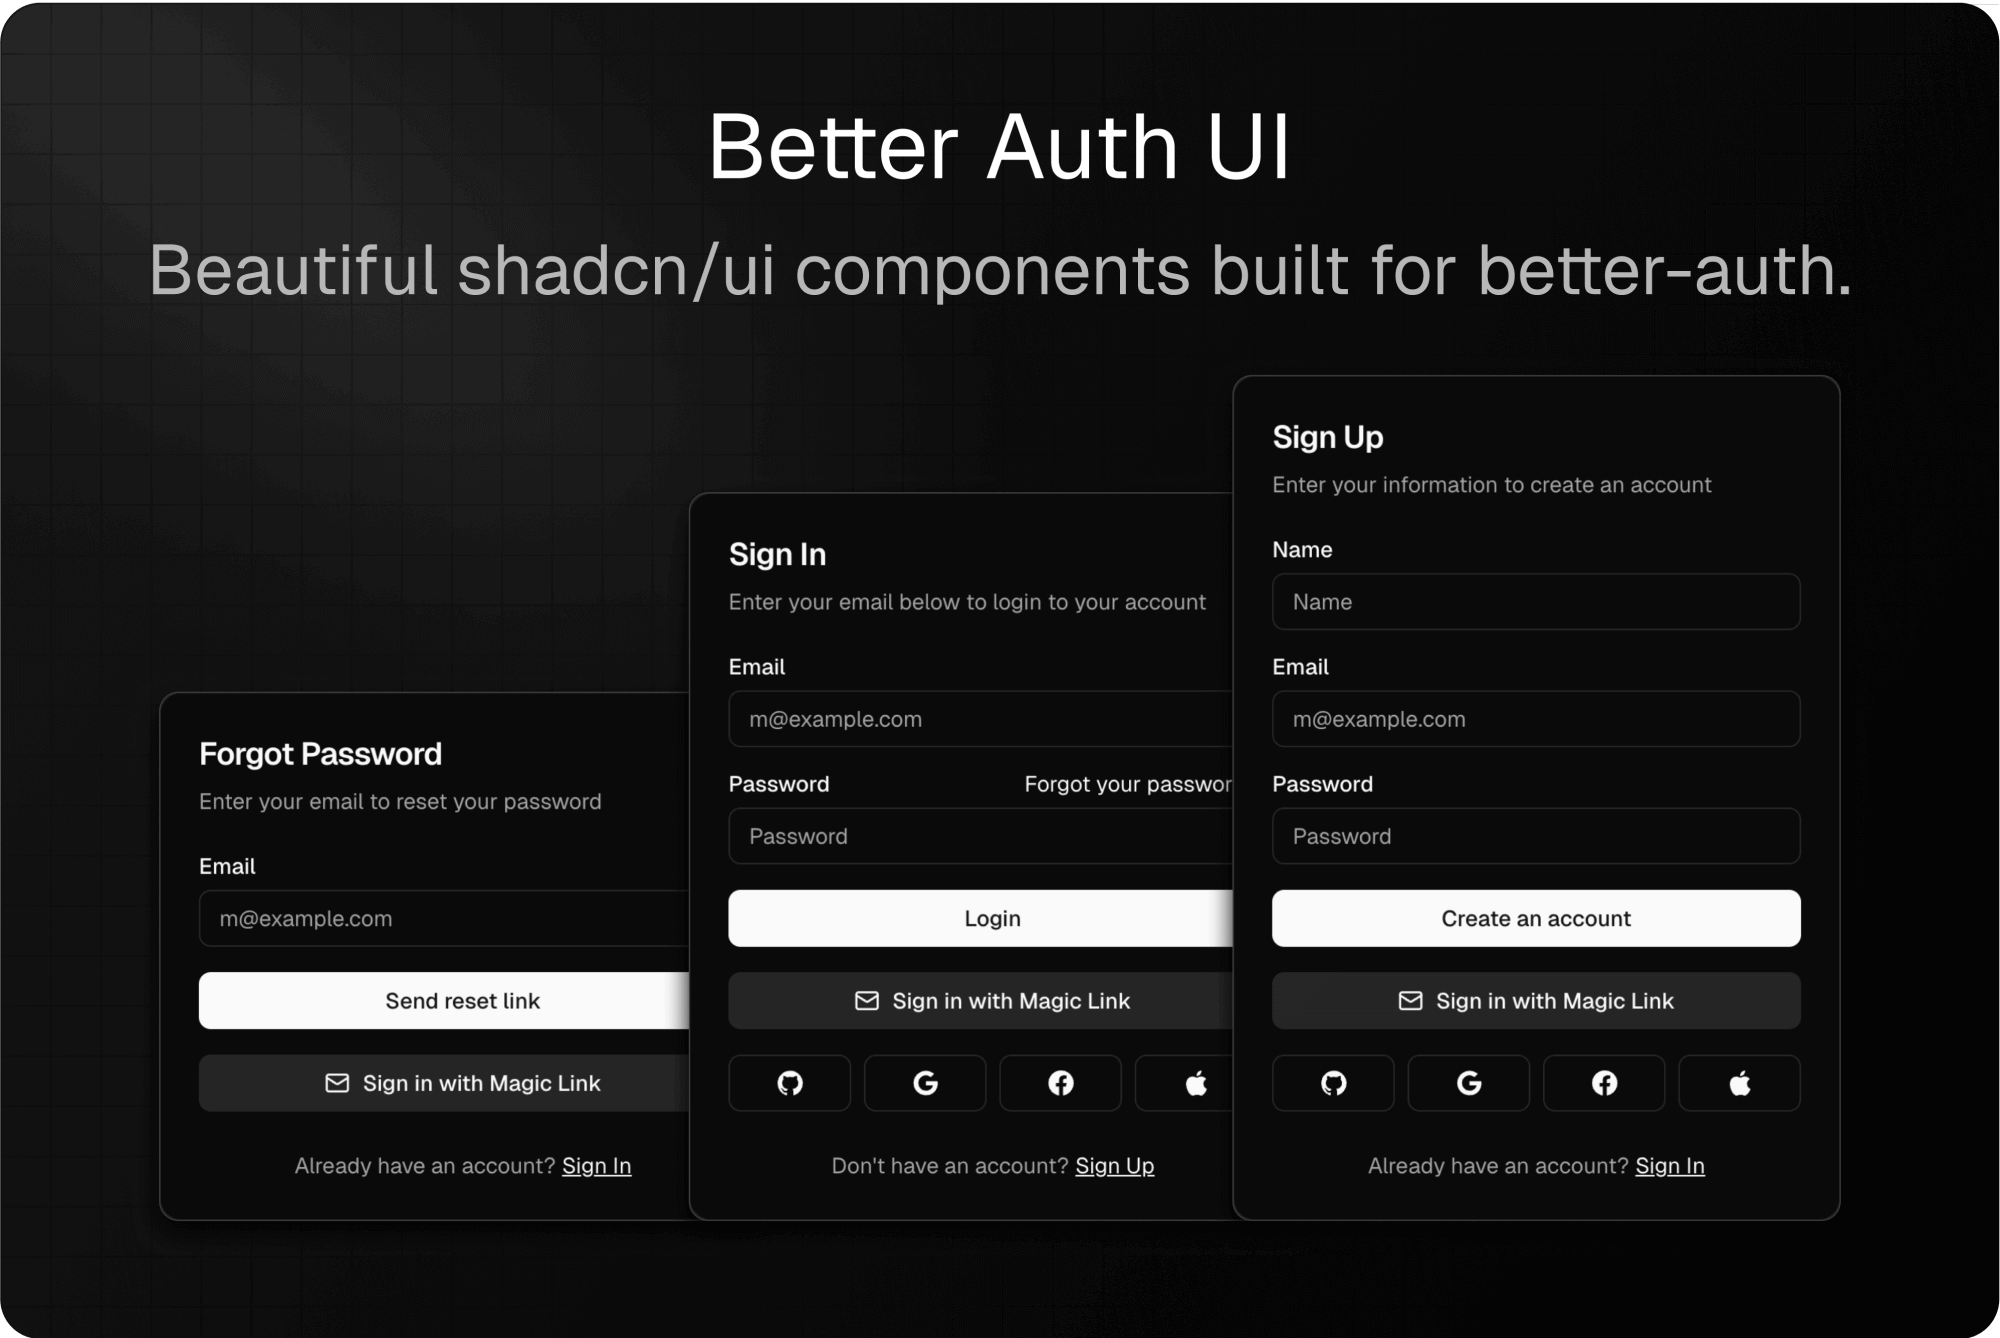Screen dimensions: 2000x1338
Task: Click Sign In link on Forgot Password card
Action: 596,1165
